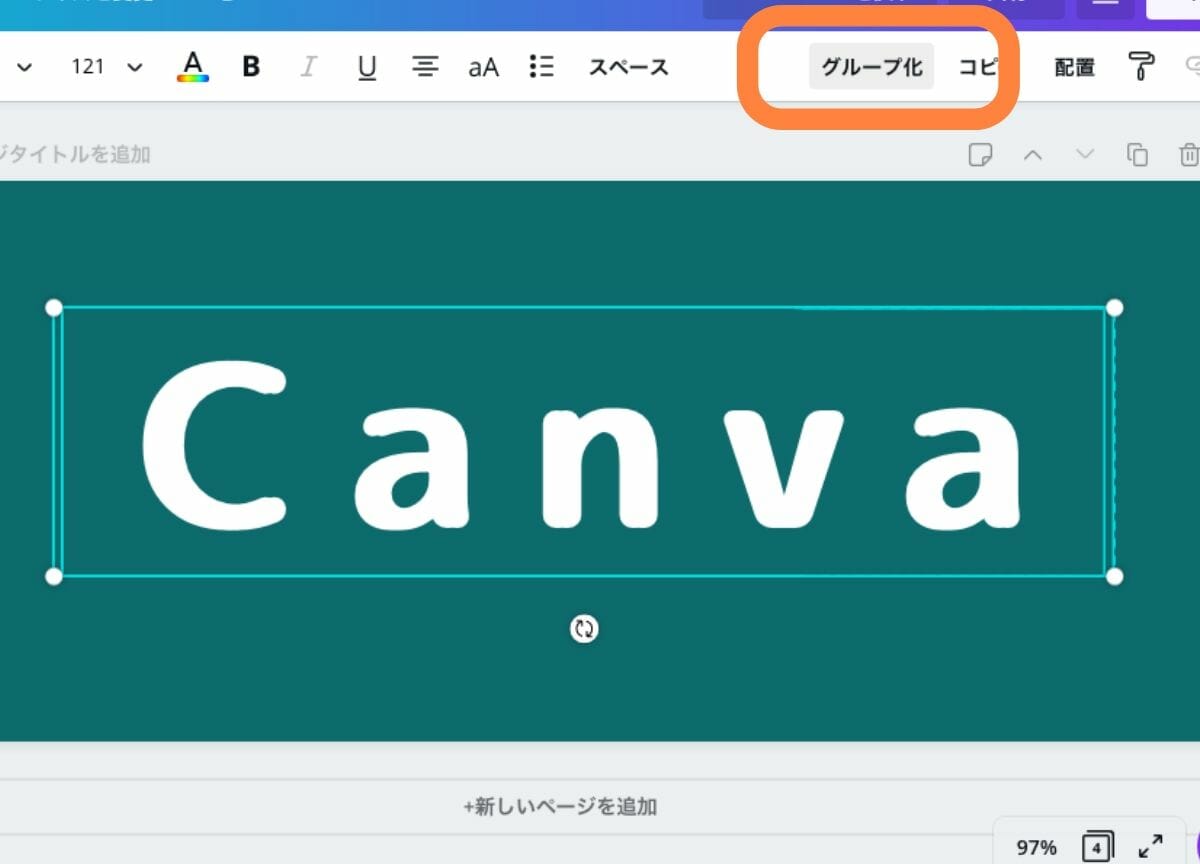Viewport: 1200px width, 864px height.
Task: Toggle underline formatting with the U icon
Action: point(367,67)
